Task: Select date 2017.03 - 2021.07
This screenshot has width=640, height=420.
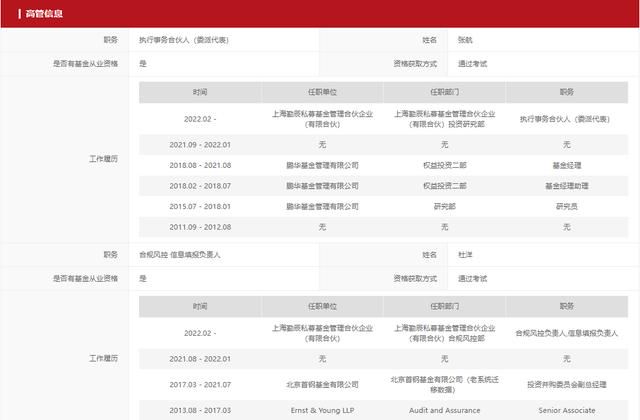Action: point(200,384)
